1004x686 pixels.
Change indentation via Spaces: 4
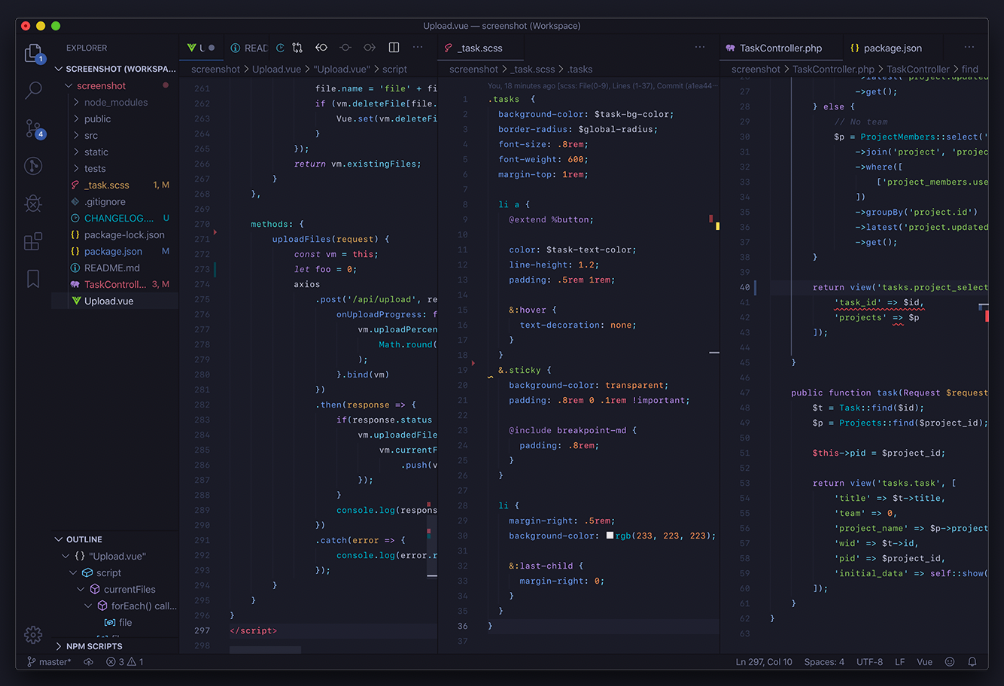[x=824, y=662]
